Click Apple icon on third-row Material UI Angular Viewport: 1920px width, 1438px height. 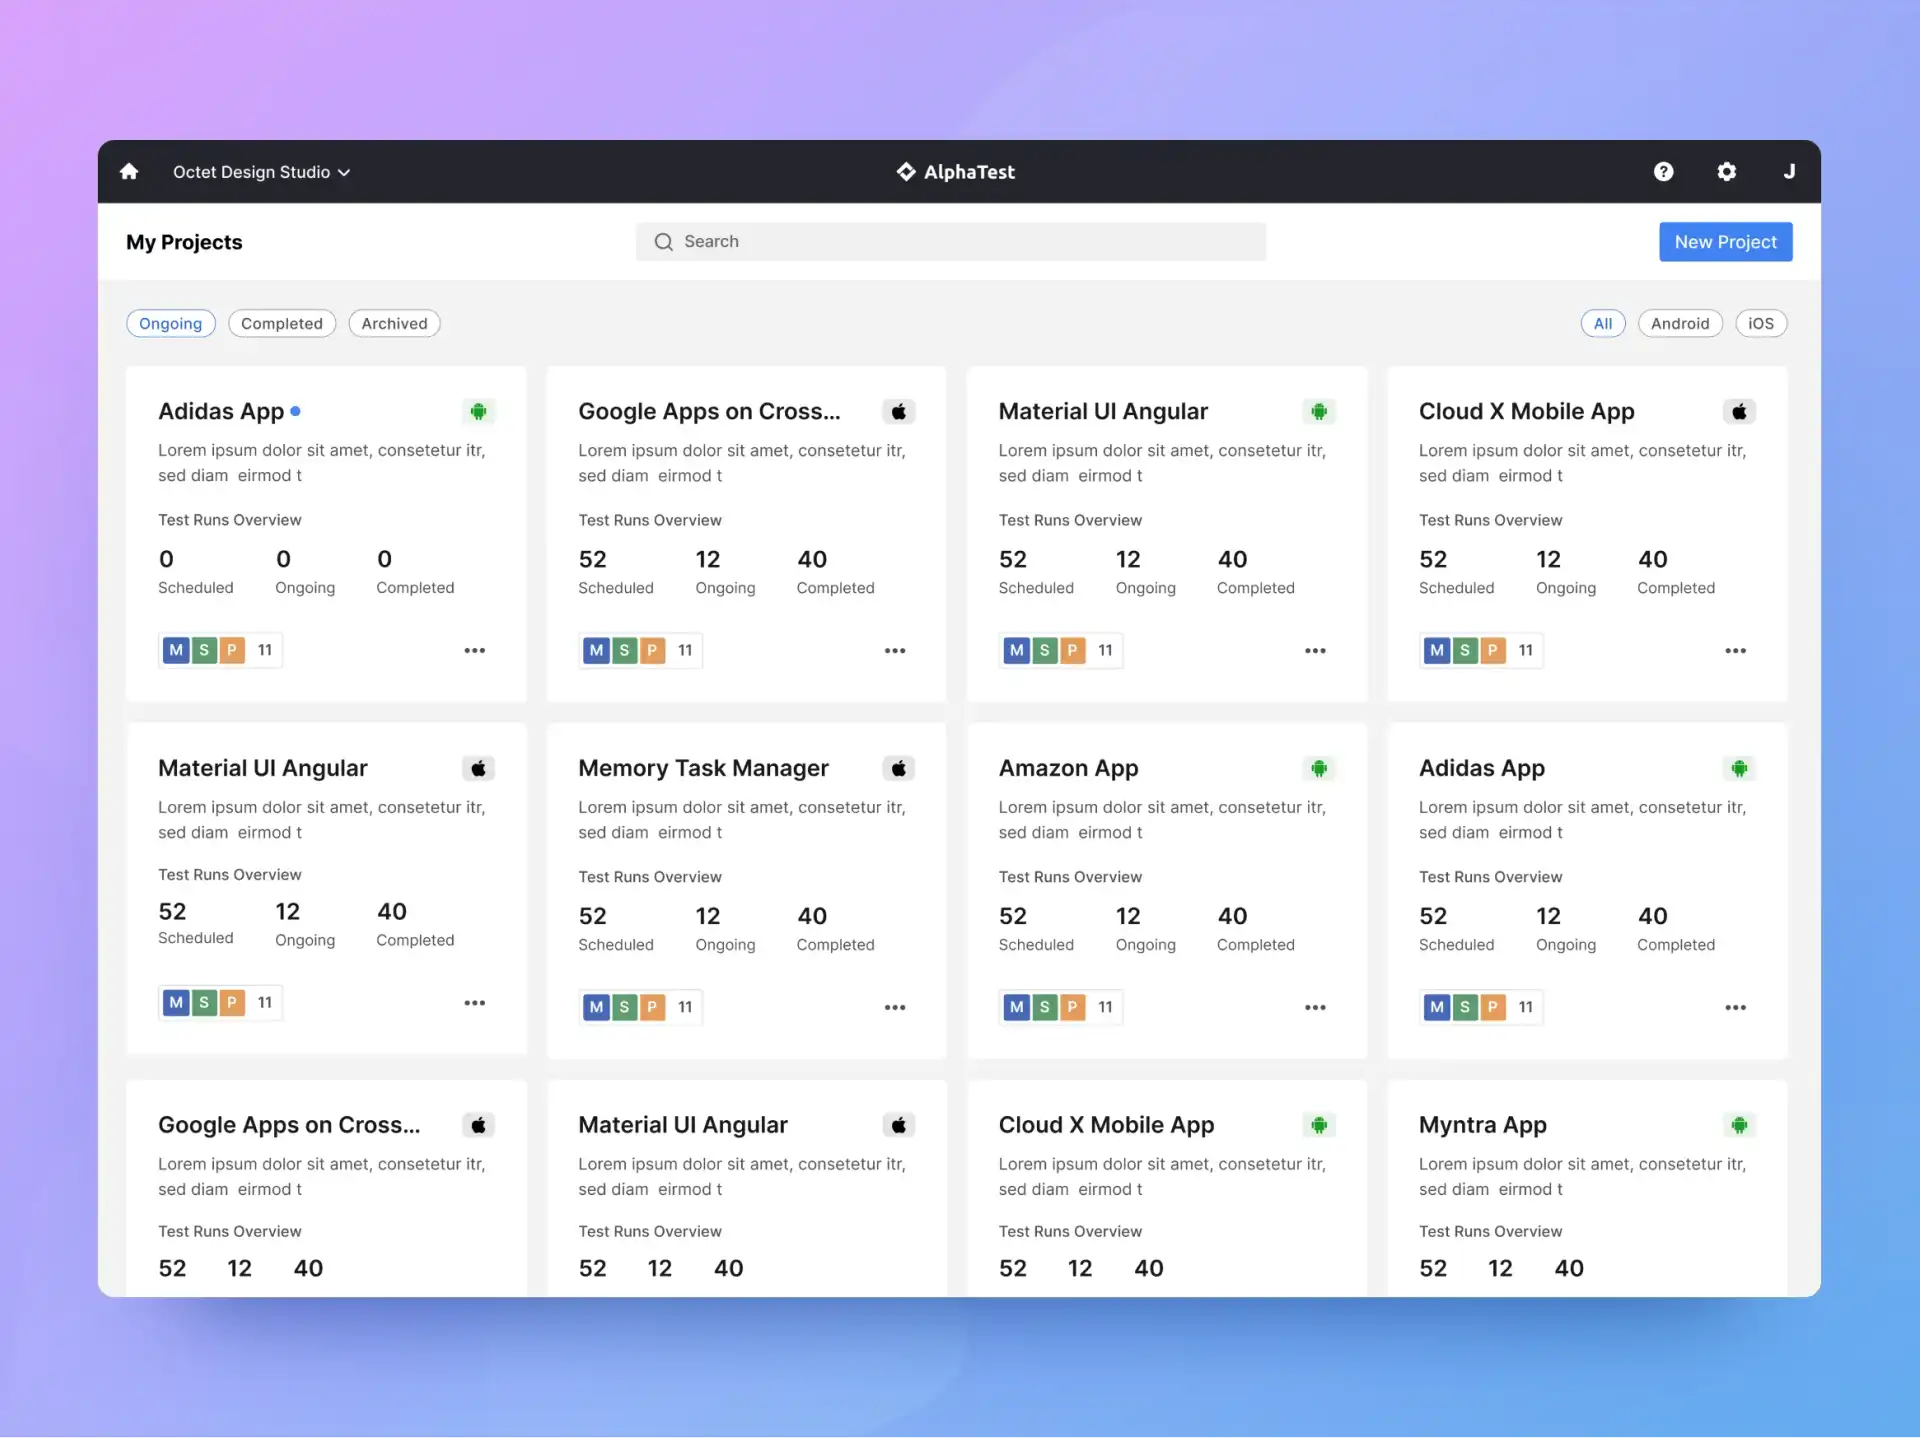pyautogui.click(x=899, y=1125)
